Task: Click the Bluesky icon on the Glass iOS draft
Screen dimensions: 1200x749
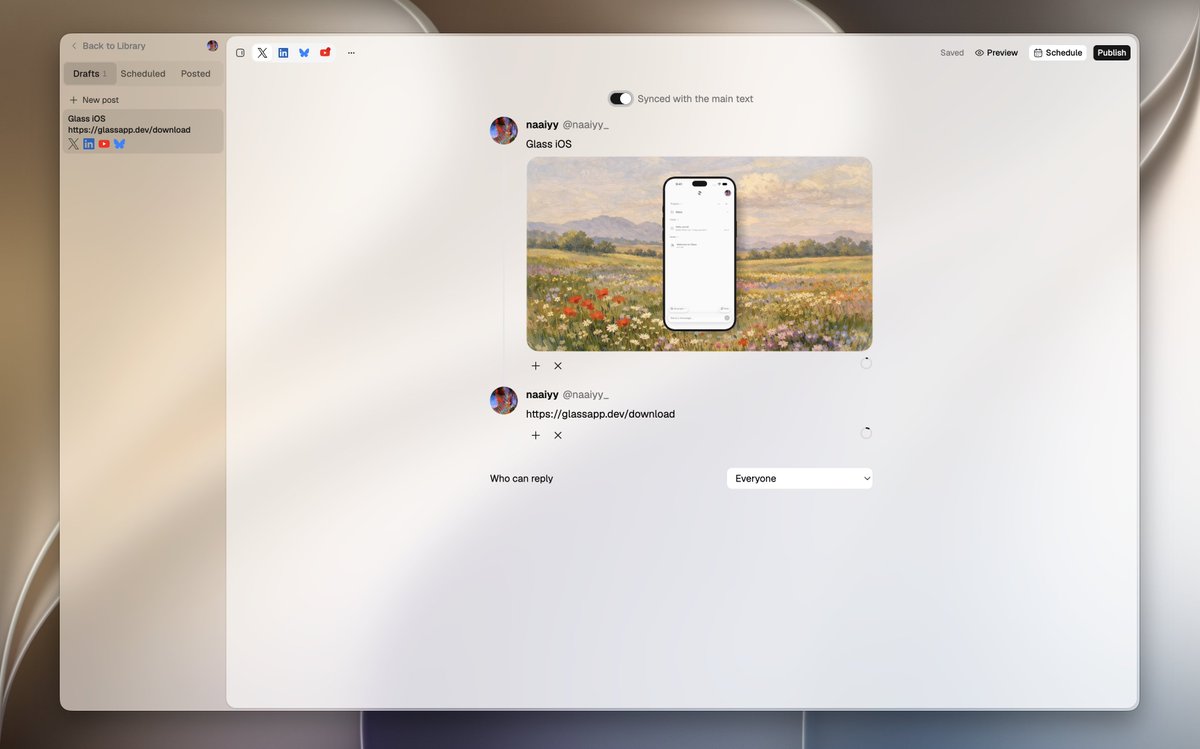Action: [x=119, y=144]
